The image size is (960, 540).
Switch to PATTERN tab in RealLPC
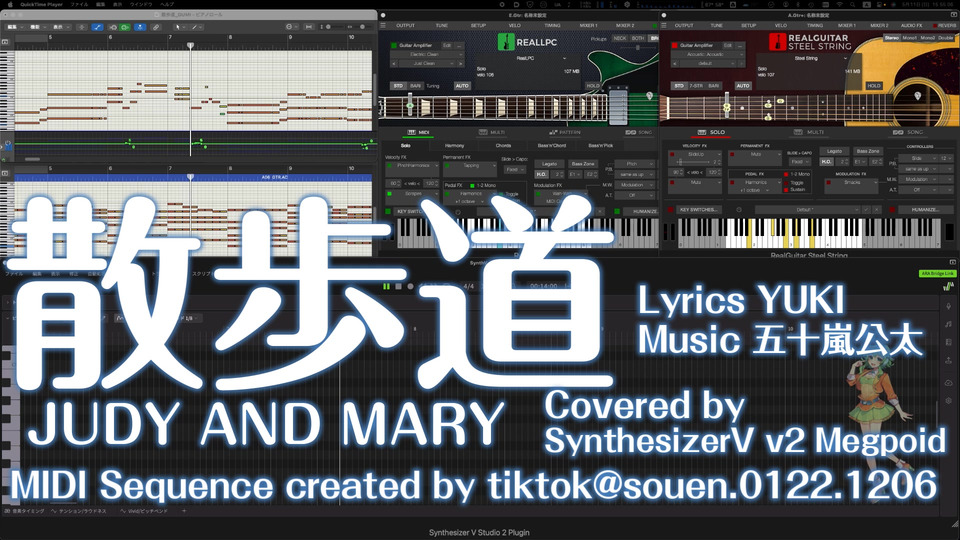point(565,132)
